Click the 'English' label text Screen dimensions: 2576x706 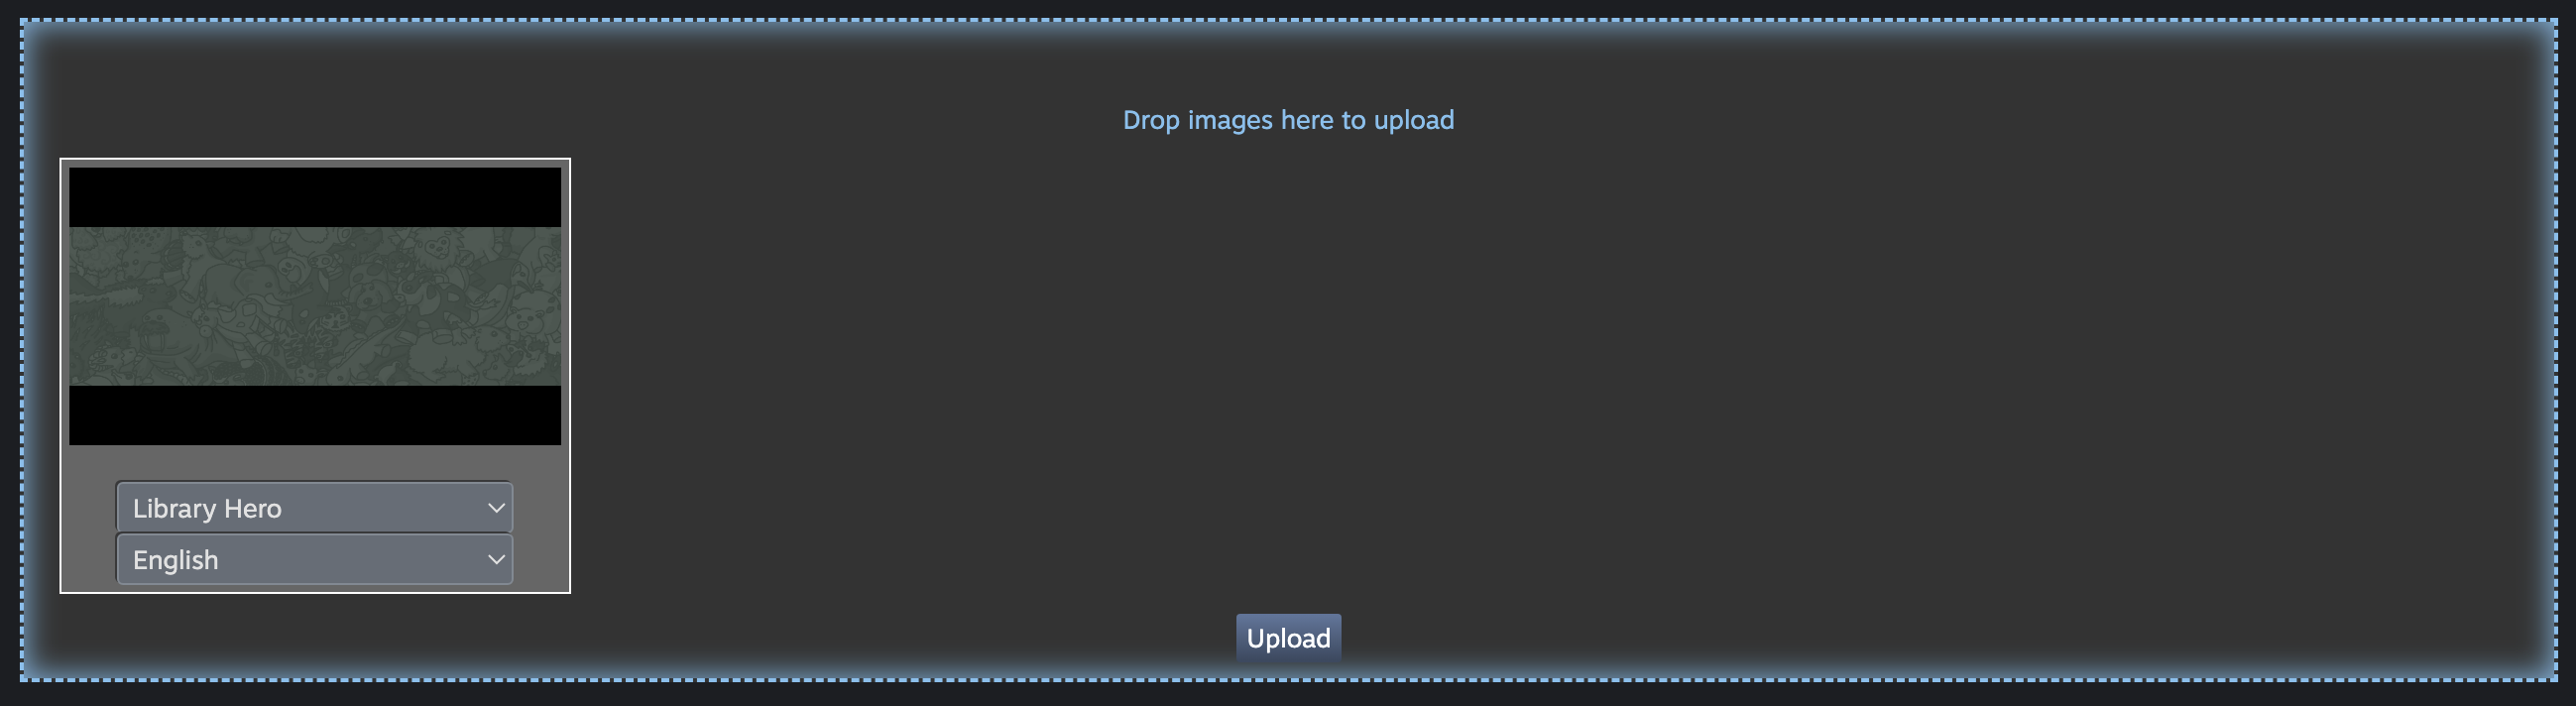[x=175, y=560]
